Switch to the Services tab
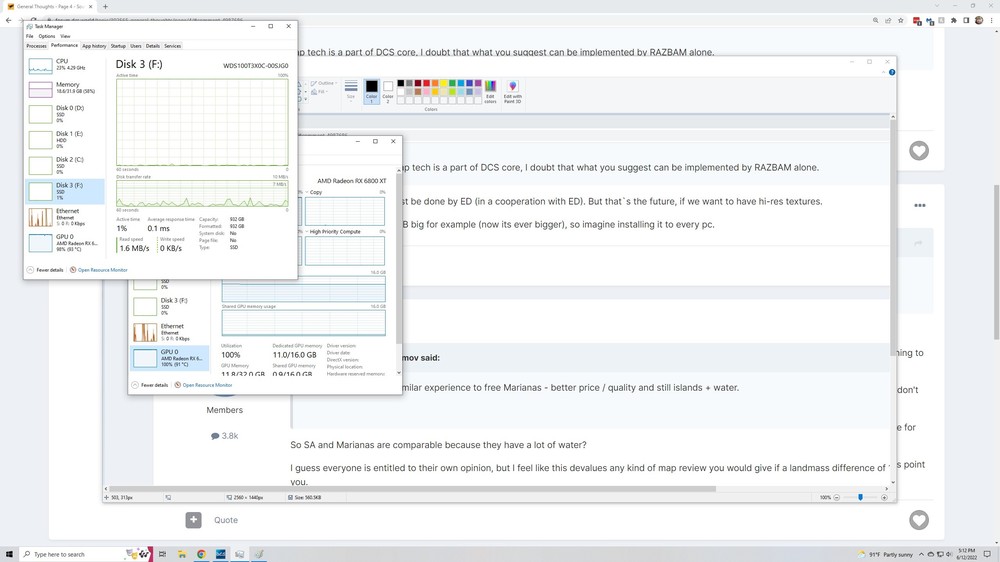The height and width of the screenshot is (562, 1000). click(x=172, y=46)
